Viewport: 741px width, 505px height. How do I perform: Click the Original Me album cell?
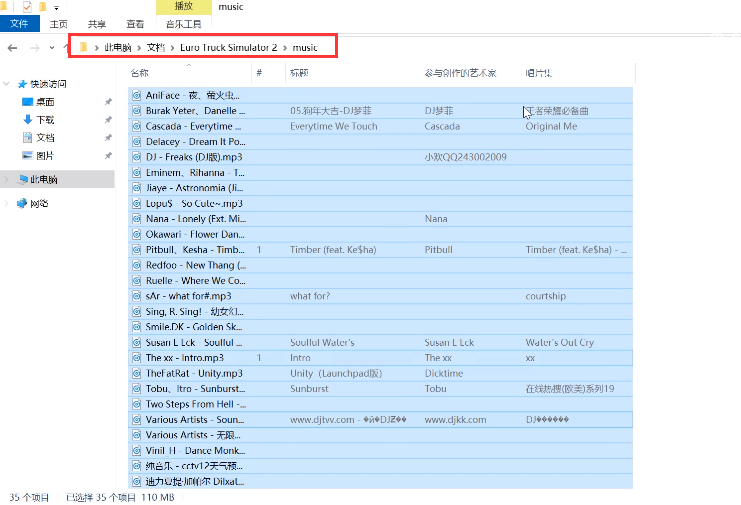[x=551, y=126]
